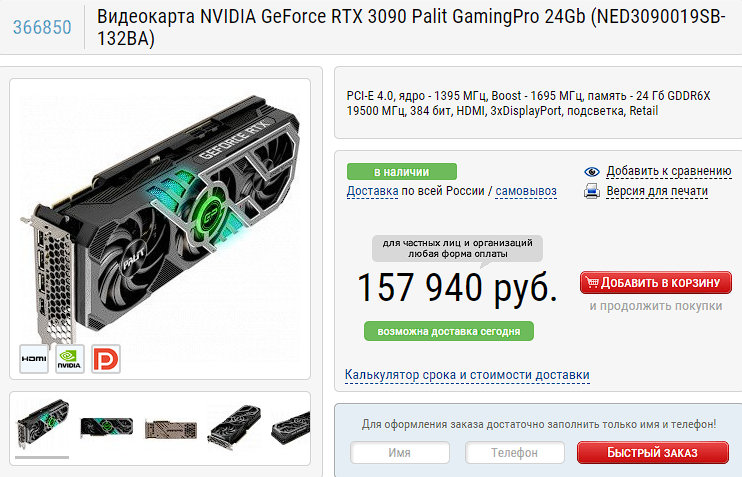Select the first gallery thumbnail
742x477 pixels.
click(42, 423)
